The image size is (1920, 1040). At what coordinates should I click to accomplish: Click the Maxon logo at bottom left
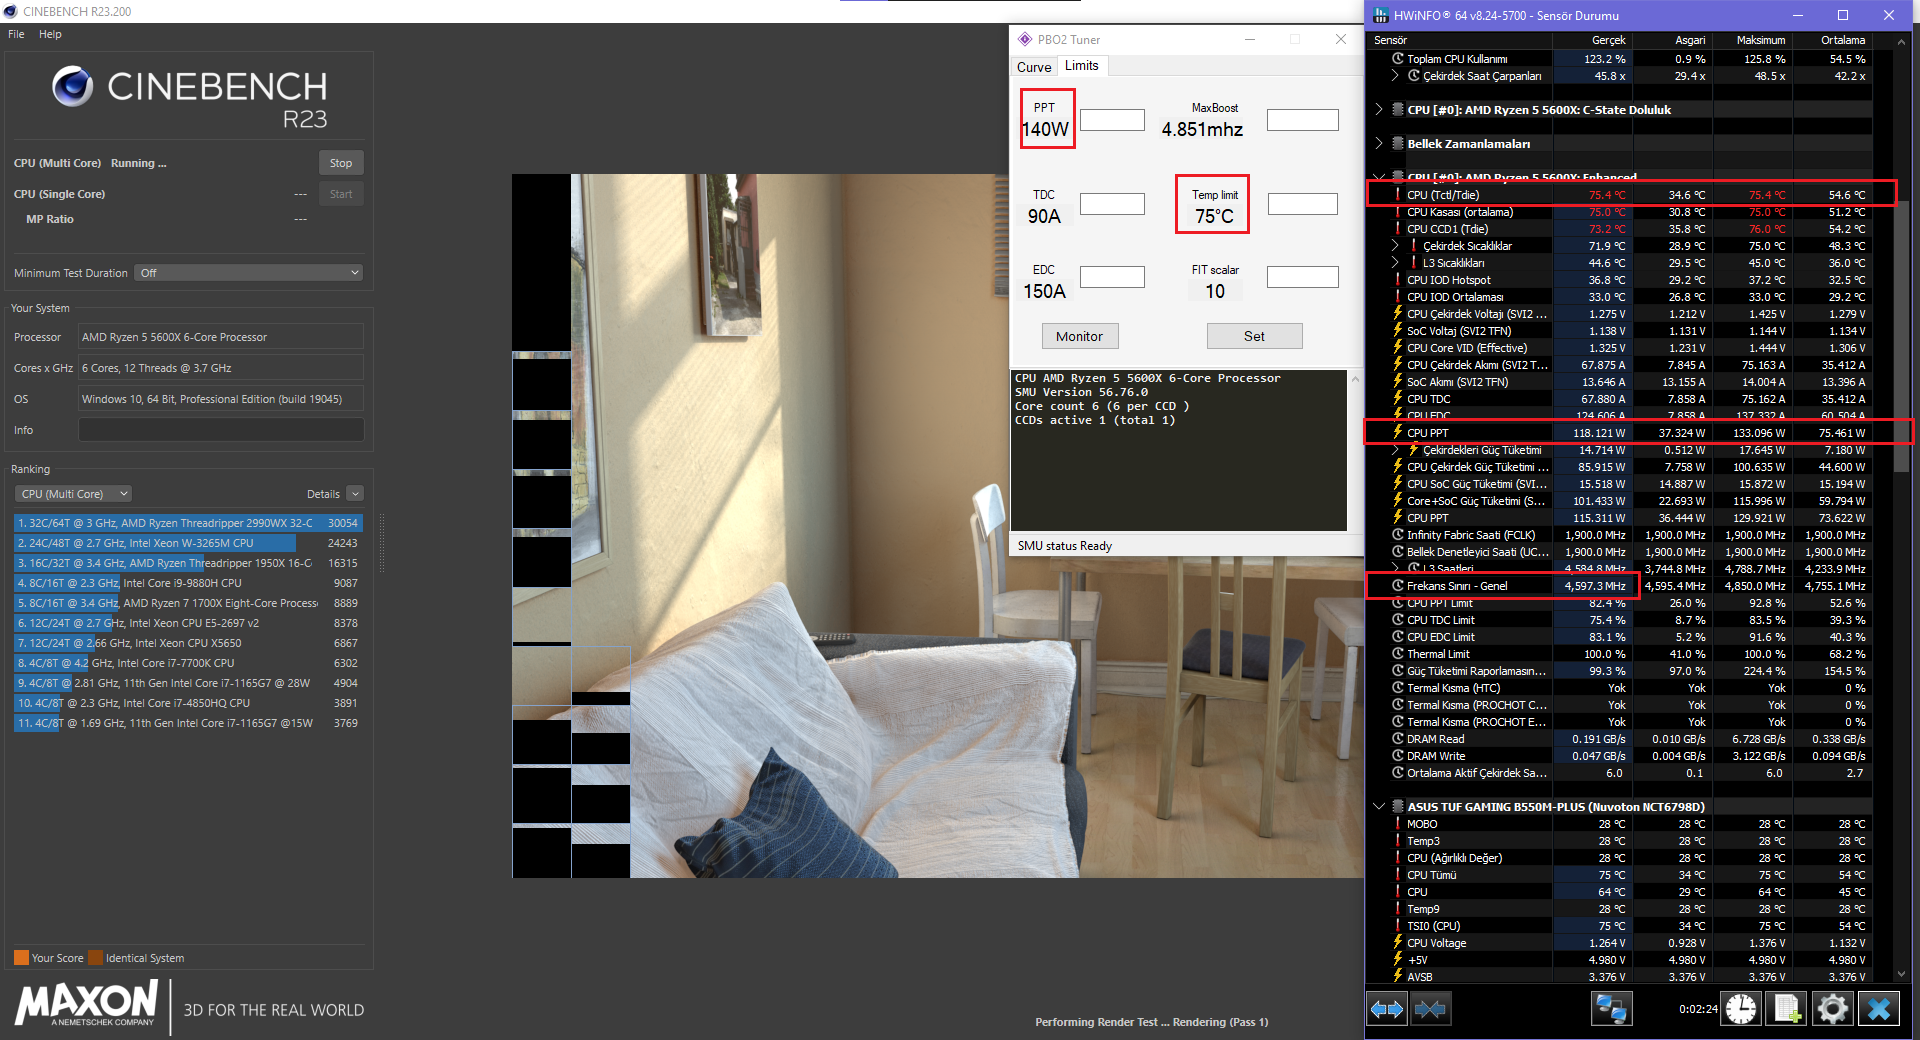[87, 1003]
